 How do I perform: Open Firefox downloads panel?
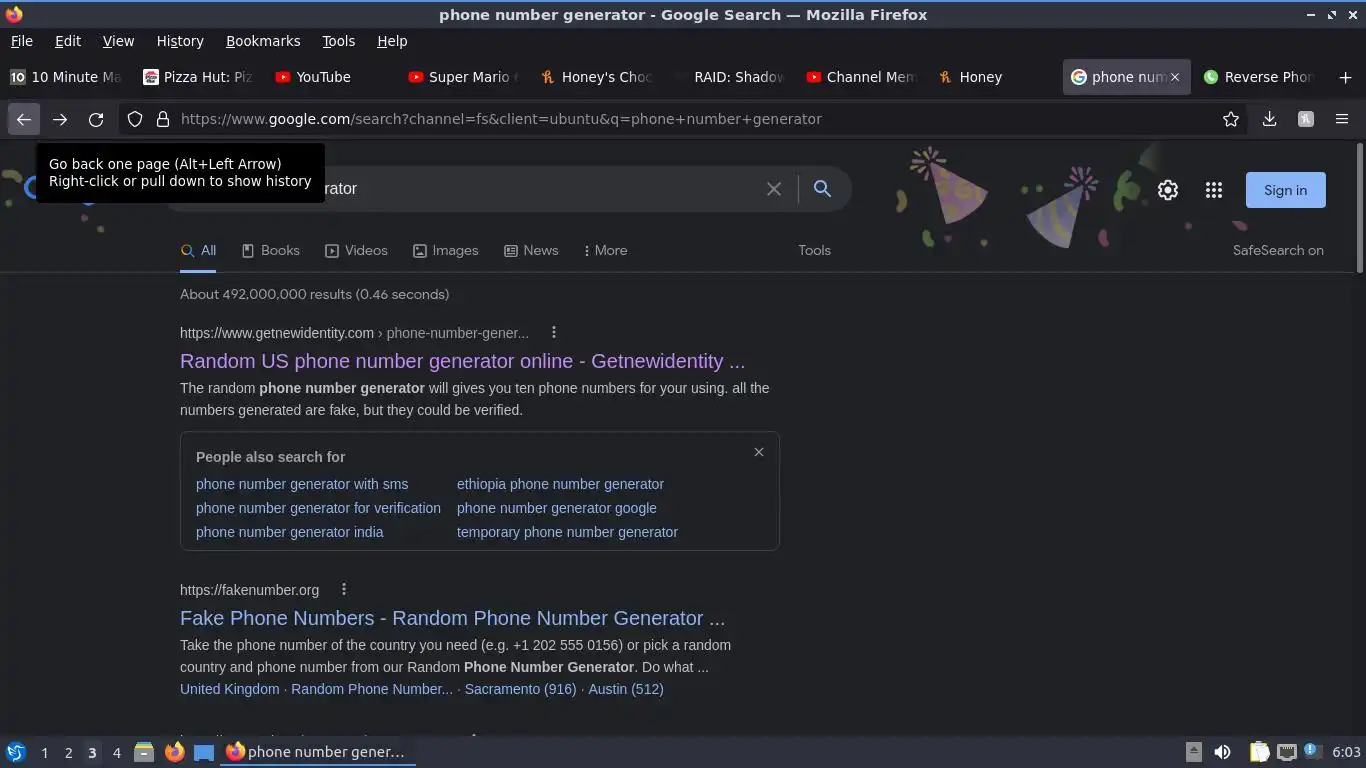tap(1269, 119)
